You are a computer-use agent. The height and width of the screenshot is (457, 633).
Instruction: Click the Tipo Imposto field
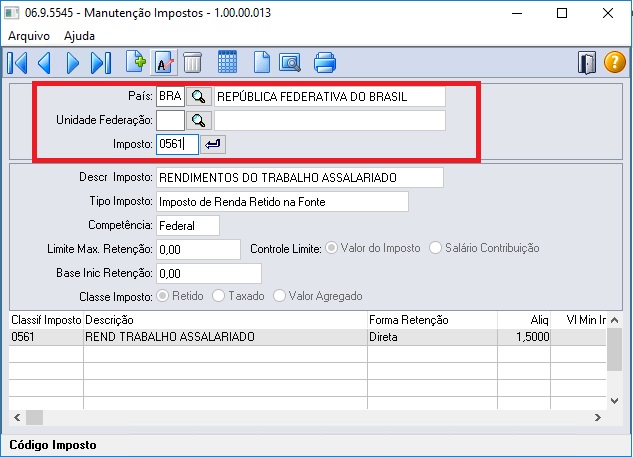click(282, 201)
